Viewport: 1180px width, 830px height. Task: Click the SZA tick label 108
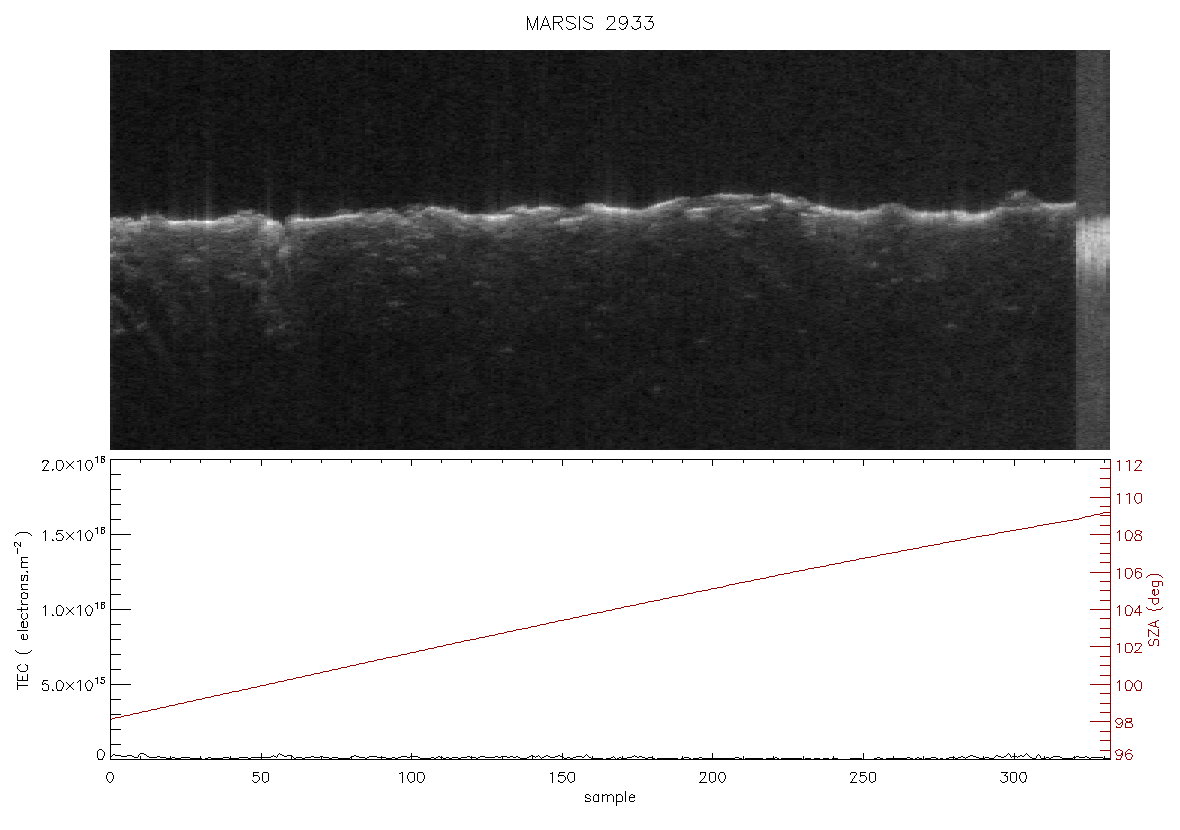point(1128,536)
